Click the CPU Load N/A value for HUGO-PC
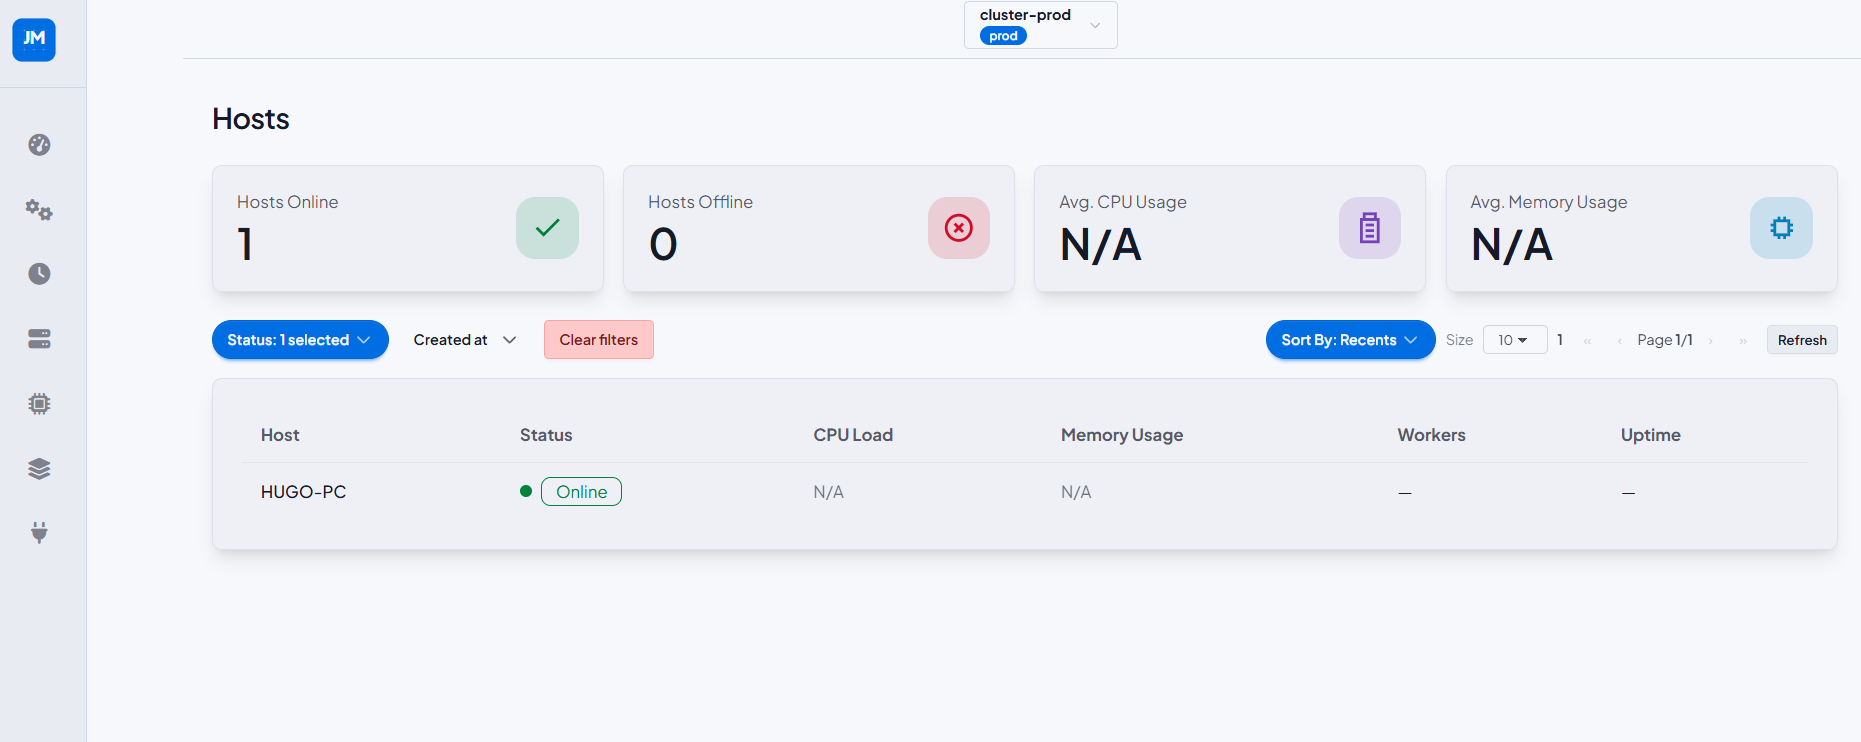The width and height of the screenshot is (1861, 742). point(828,492)
